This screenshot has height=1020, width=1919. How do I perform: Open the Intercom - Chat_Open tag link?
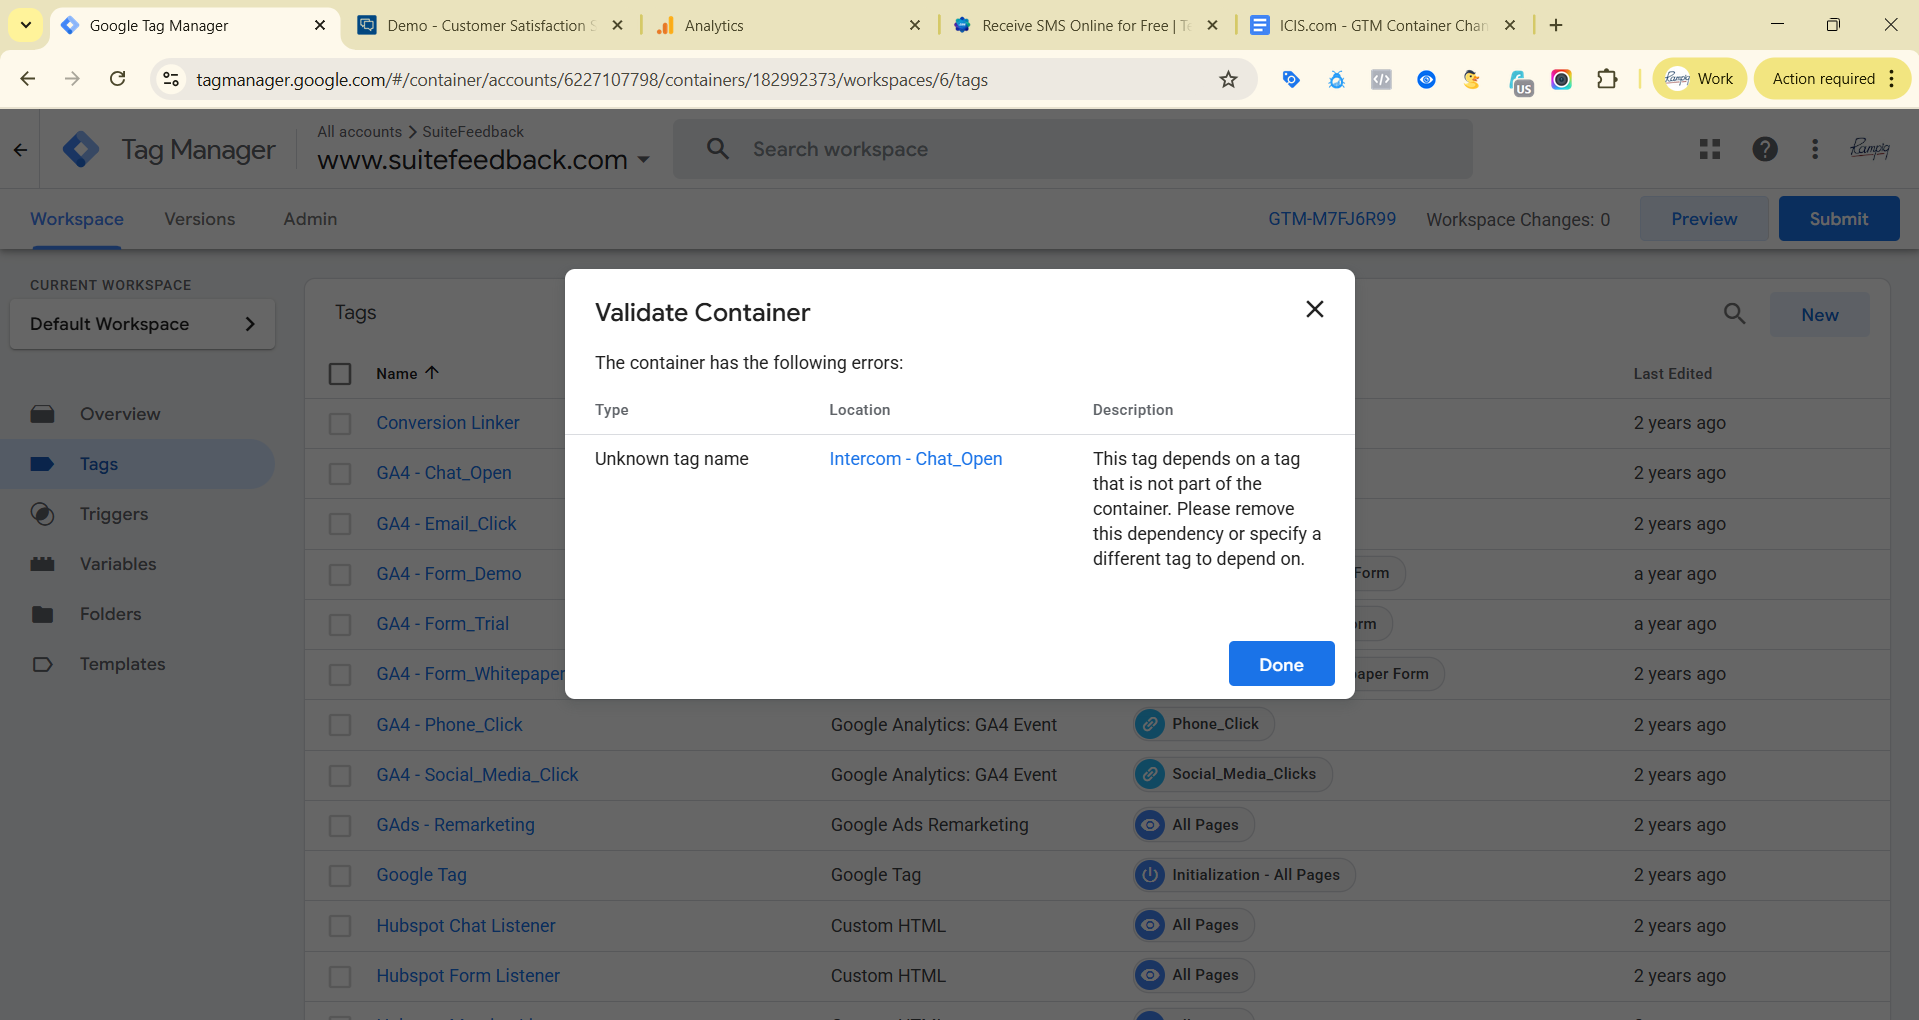click(x=915, y=459)
